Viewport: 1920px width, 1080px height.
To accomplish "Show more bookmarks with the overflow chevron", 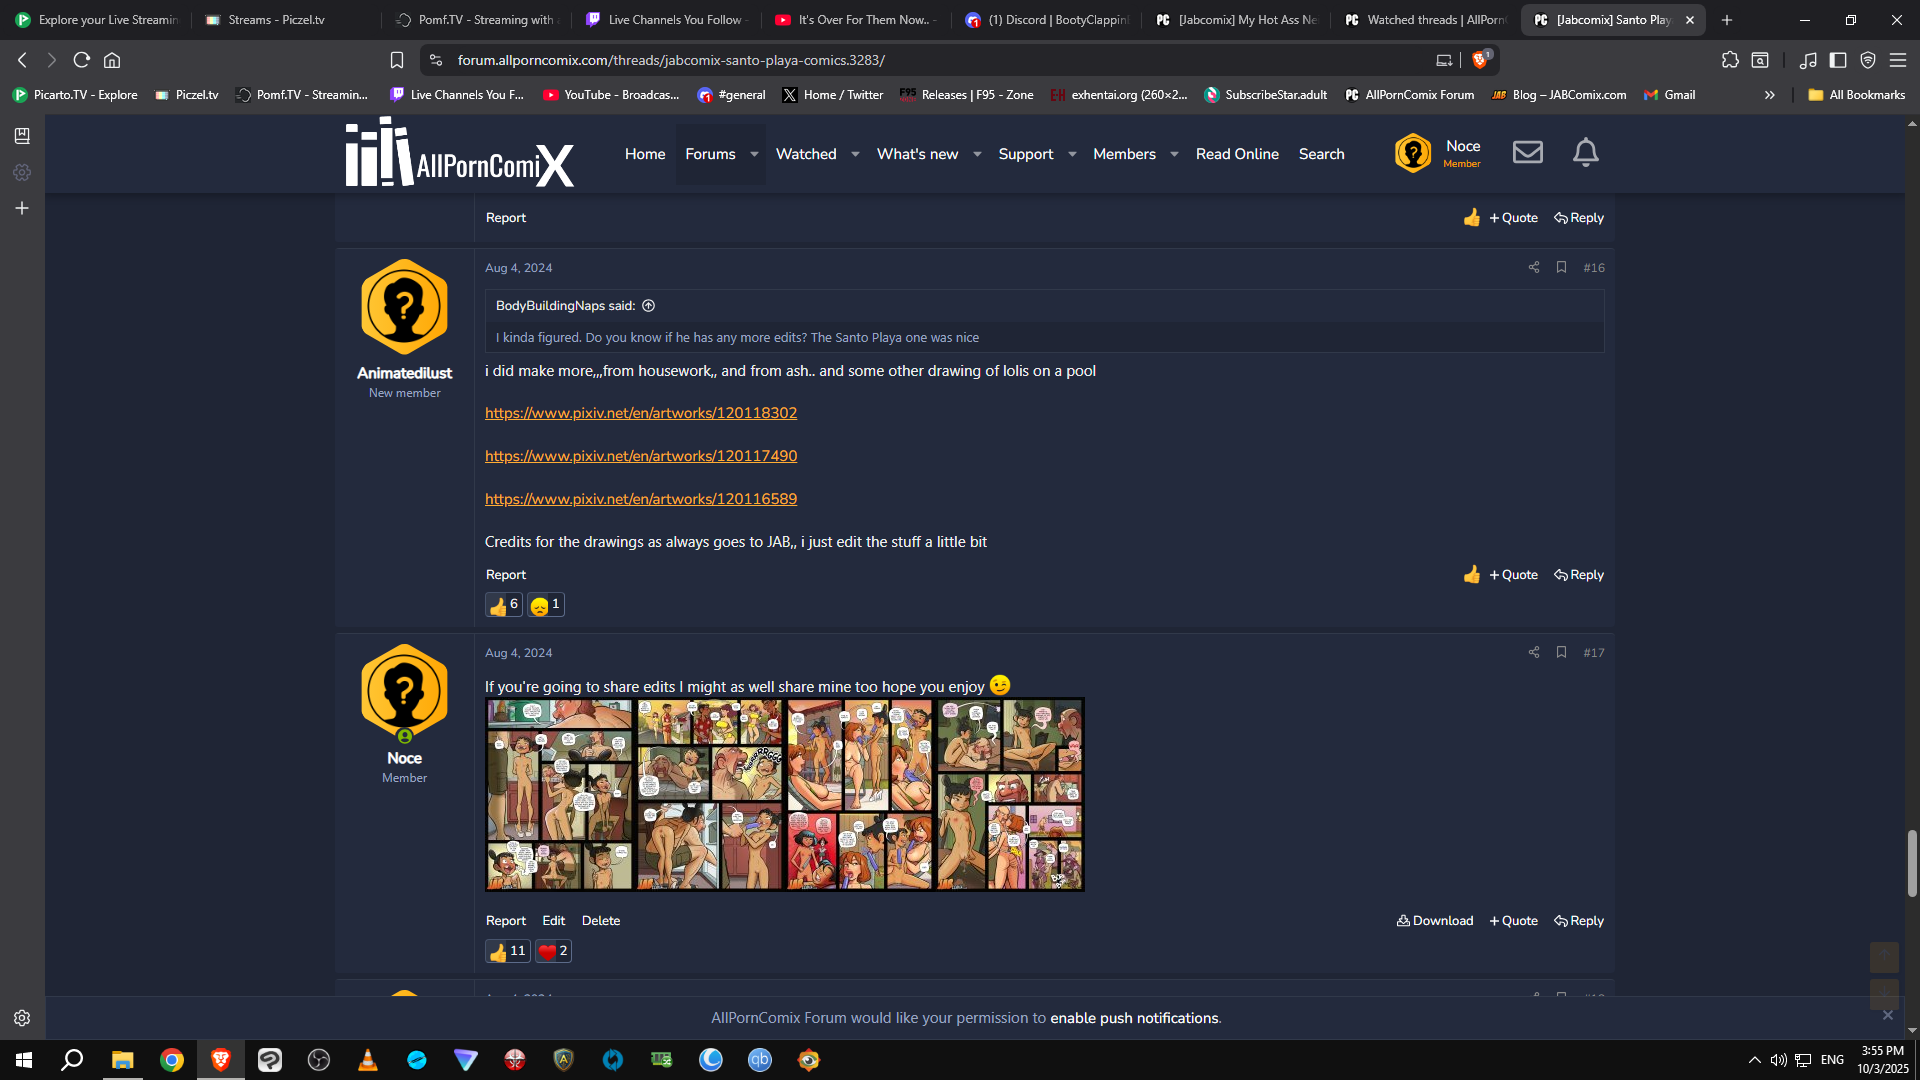I will [1770, 95].
